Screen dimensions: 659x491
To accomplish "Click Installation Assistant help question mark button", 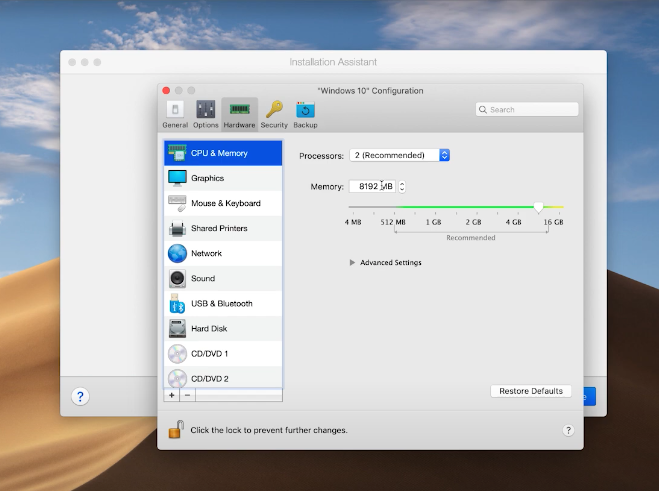I will click(80, 396).
